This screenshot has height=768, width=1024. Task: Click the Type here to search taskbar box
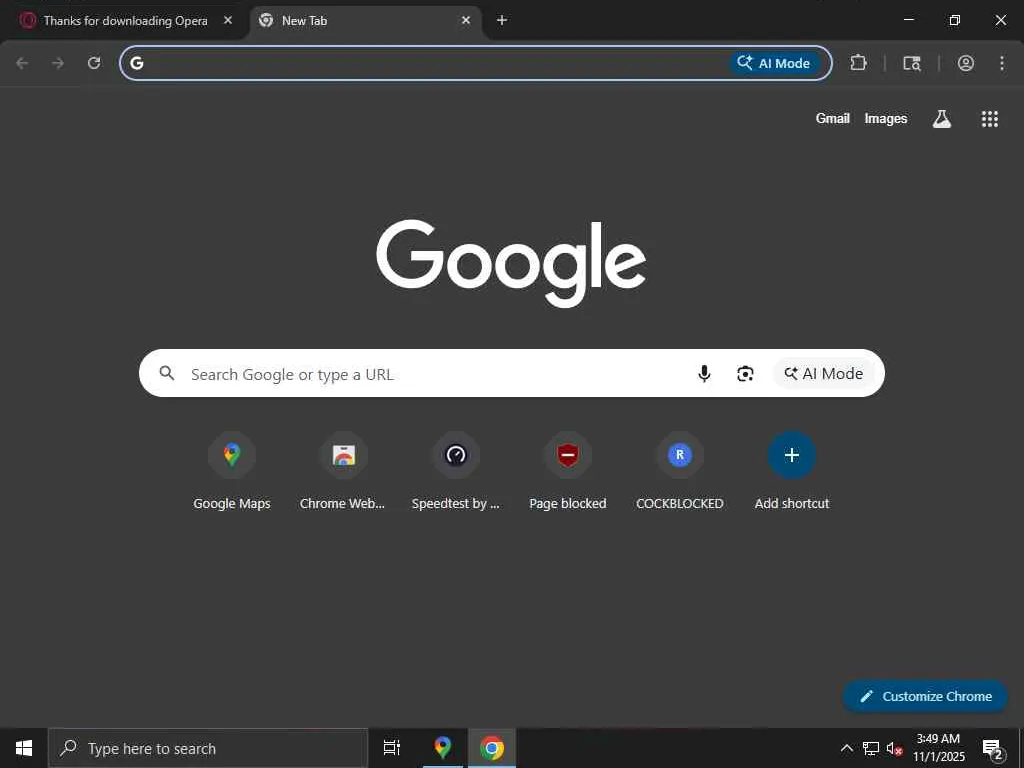click(x=208, y=748)
